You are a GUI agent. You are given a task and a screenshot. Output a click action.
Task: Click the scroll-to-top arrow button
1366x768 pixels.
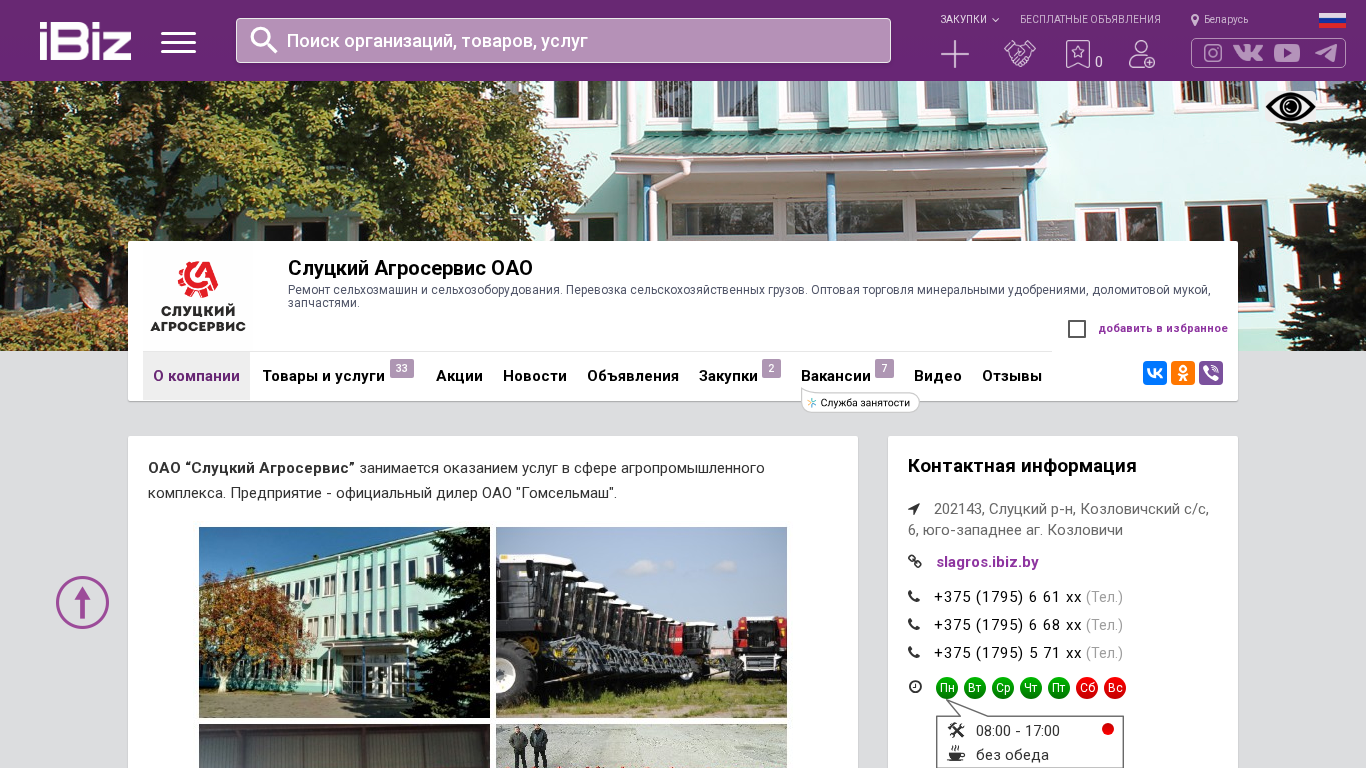point(82,602)
